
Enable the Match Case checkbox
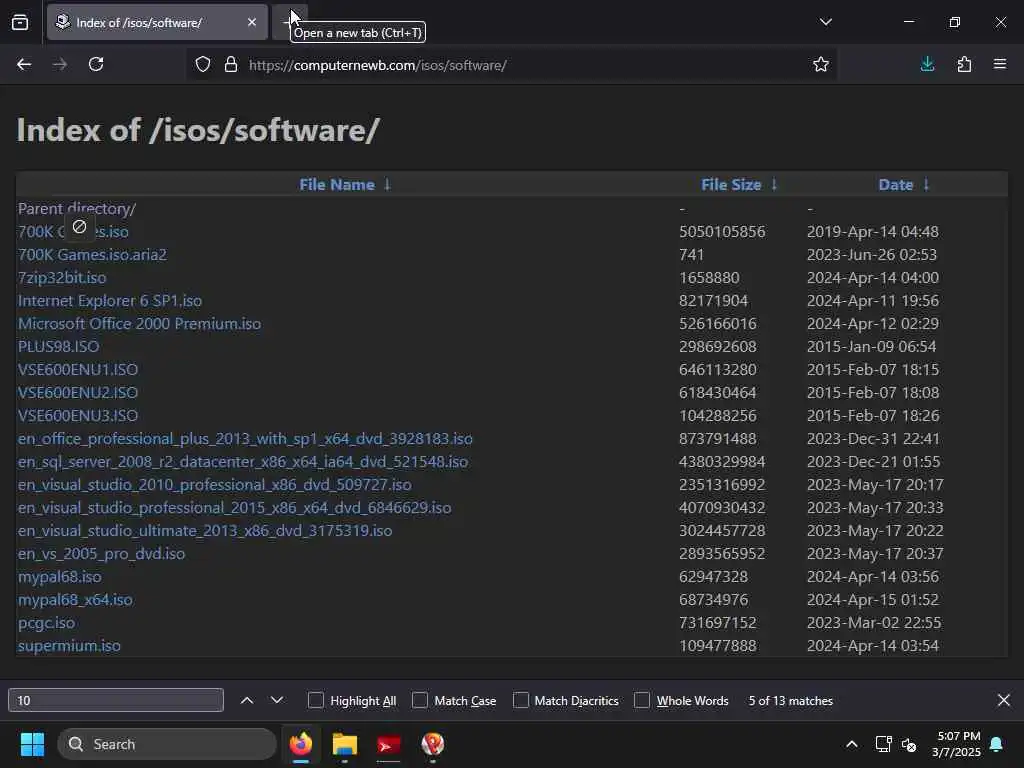(x=420, y=700)
